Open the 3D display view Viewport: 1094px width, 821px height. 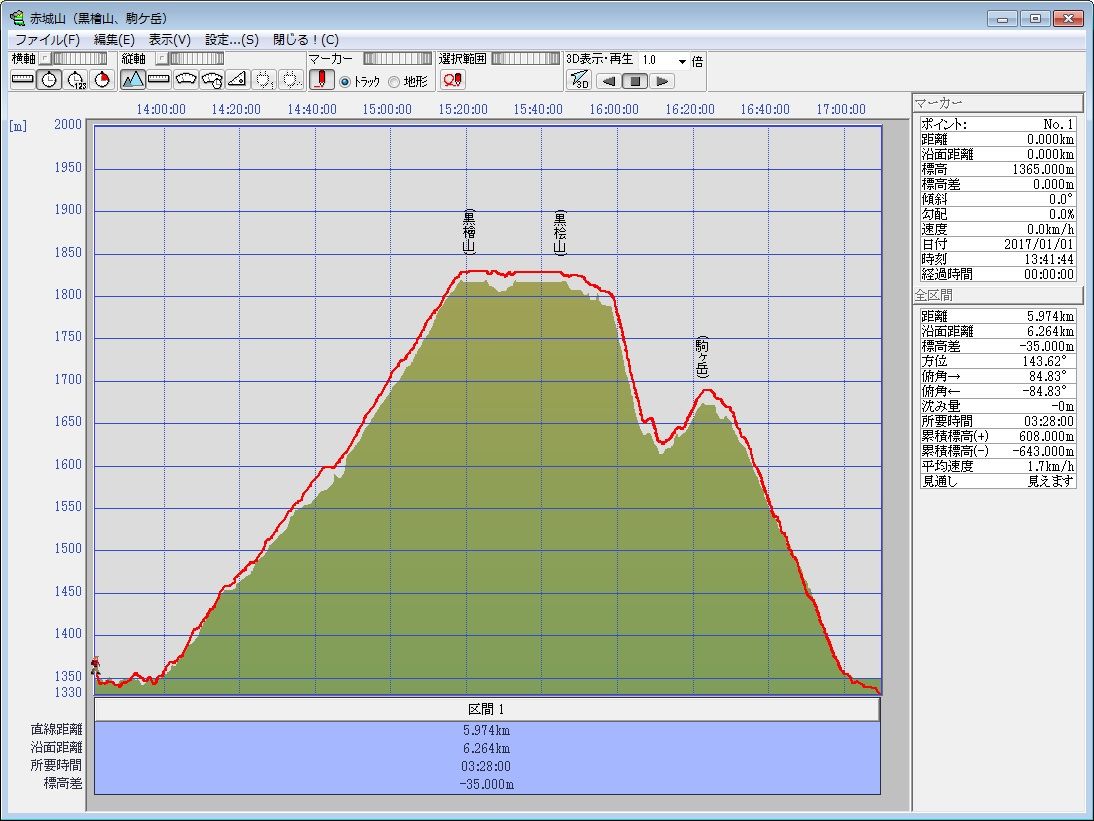579,80
